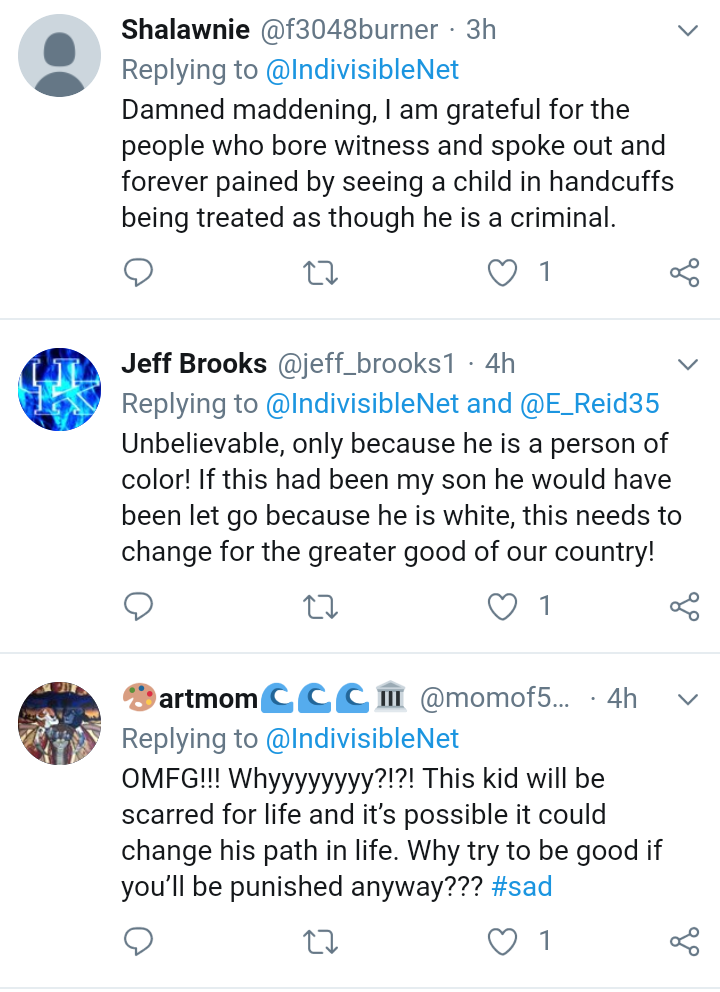Reply to artmom's tweet
The height and width of the screenshot is (992, 720).
click(138, 941)
